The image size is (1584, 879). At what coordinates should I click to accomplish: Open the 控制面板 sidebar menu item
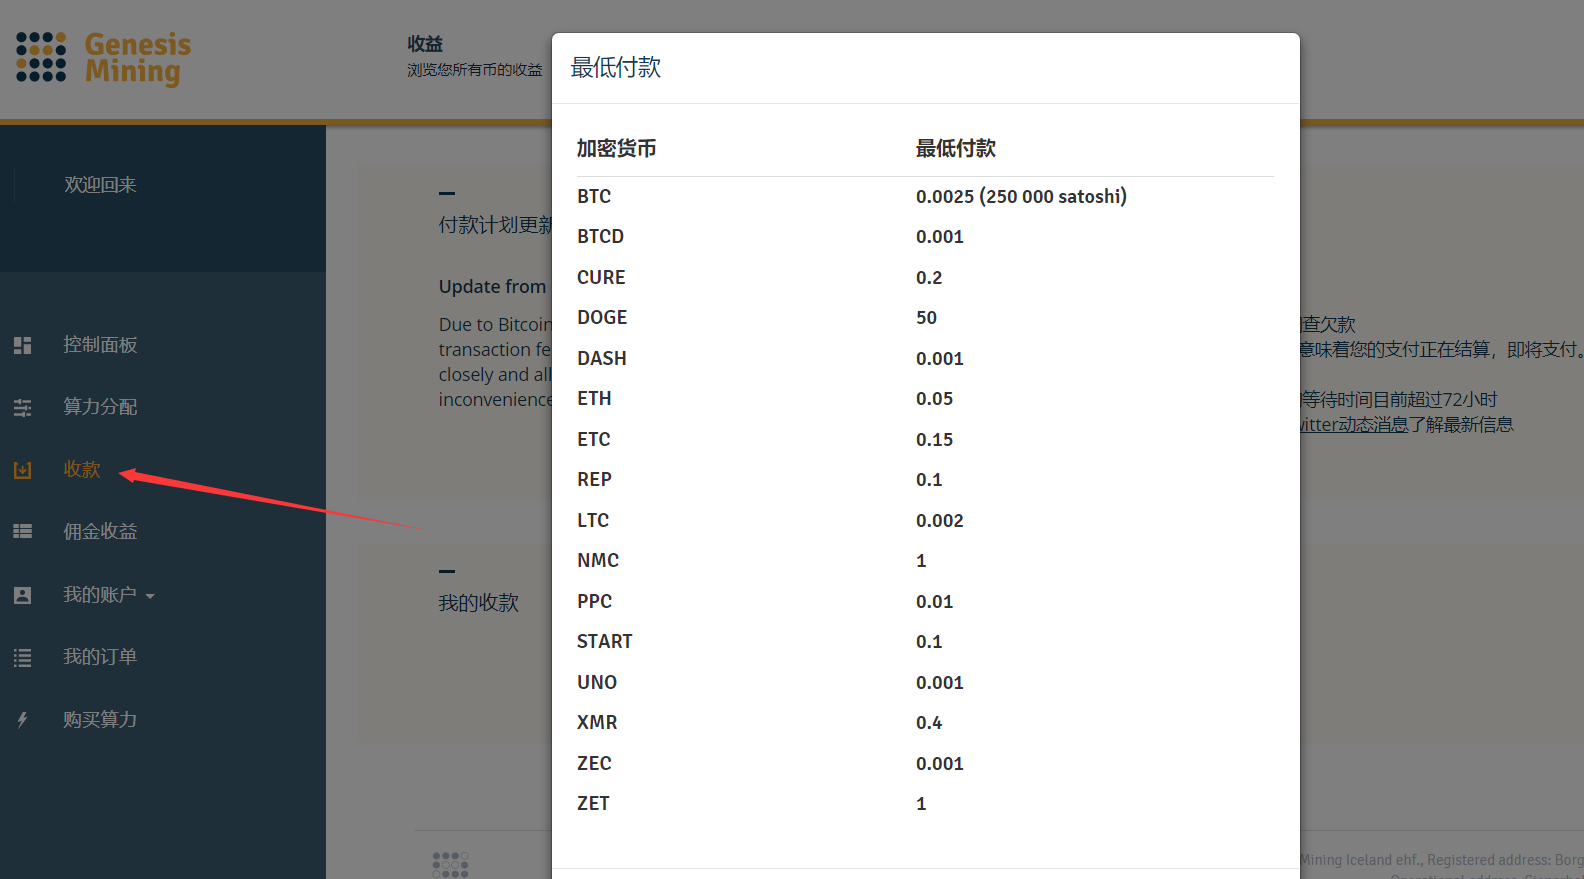pos(100,345)
